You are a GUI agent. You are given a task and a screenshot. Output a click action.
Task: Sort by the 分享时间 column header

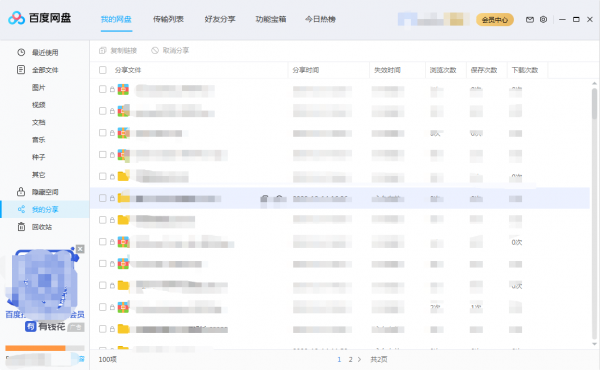point(306,70)
